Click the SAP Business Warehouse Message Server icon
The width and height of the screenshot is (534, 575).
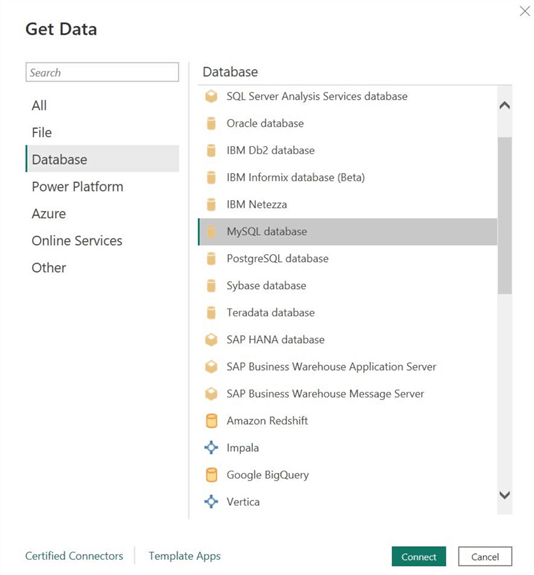[211, 394]
